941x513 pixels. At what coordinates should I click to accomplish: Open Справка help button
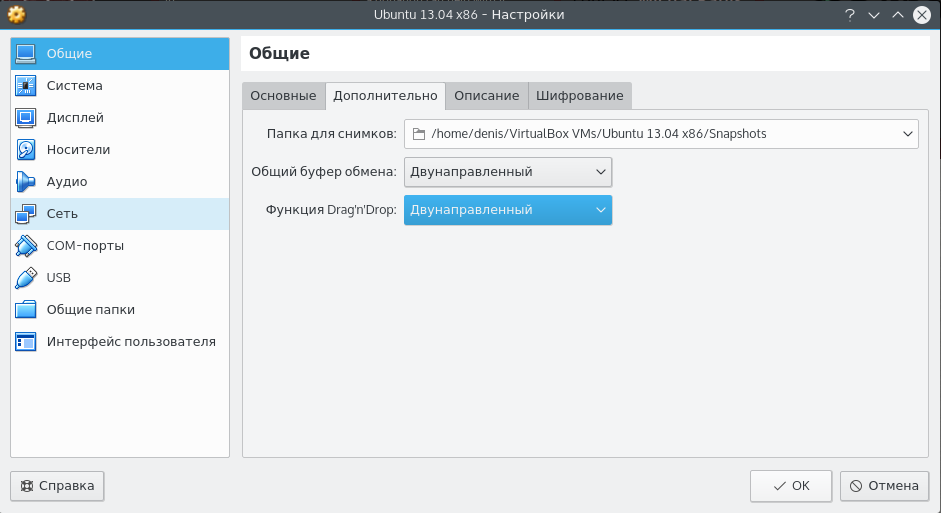pos(57,486)
